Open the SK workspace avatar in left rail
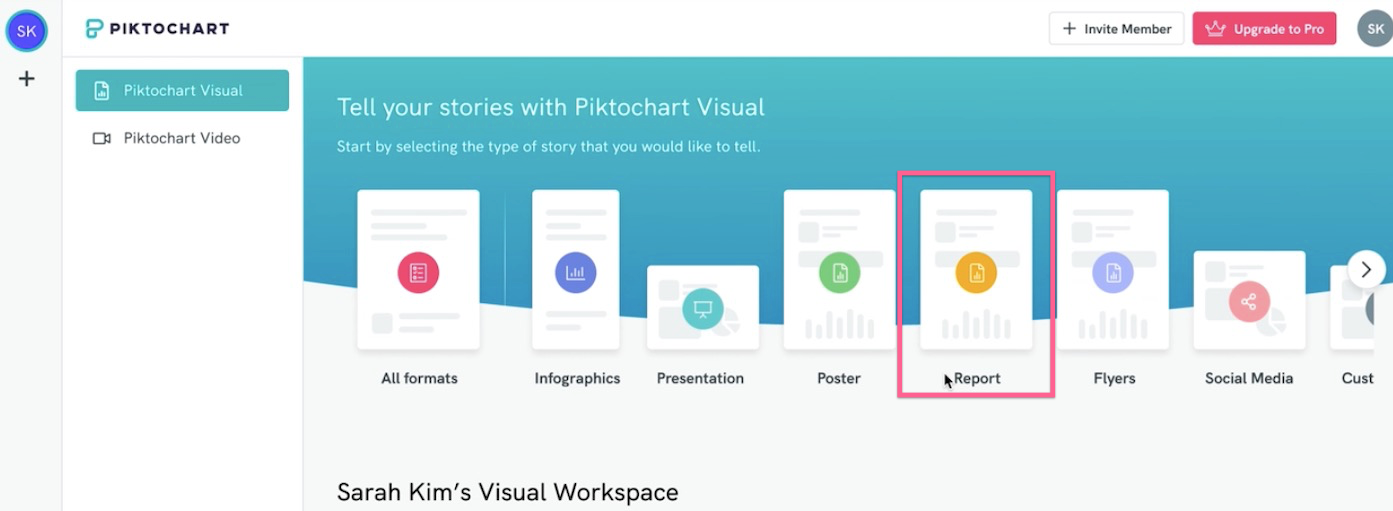 pyautogui.click(x=27, y=31)
